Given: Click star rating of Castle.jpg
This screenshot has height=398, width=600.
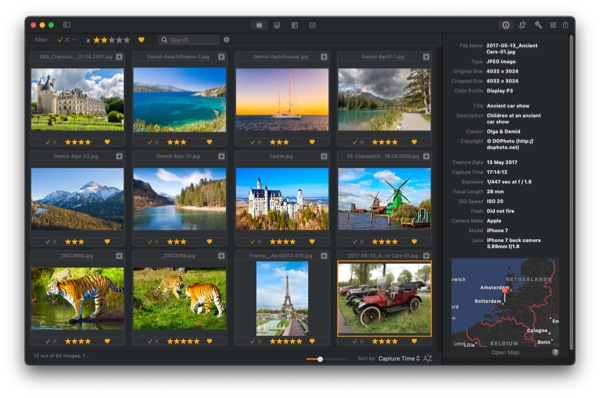Looking at the screenshot, I should 283,241.
